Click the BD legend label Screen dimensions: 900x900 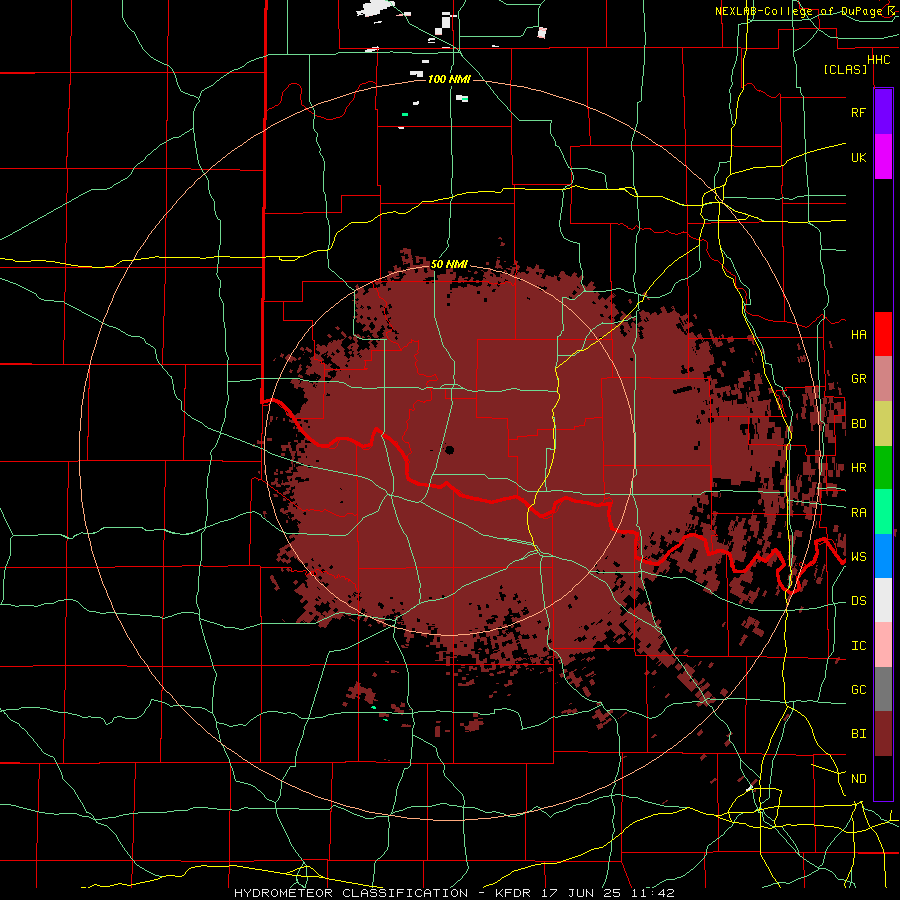[858, 424]
